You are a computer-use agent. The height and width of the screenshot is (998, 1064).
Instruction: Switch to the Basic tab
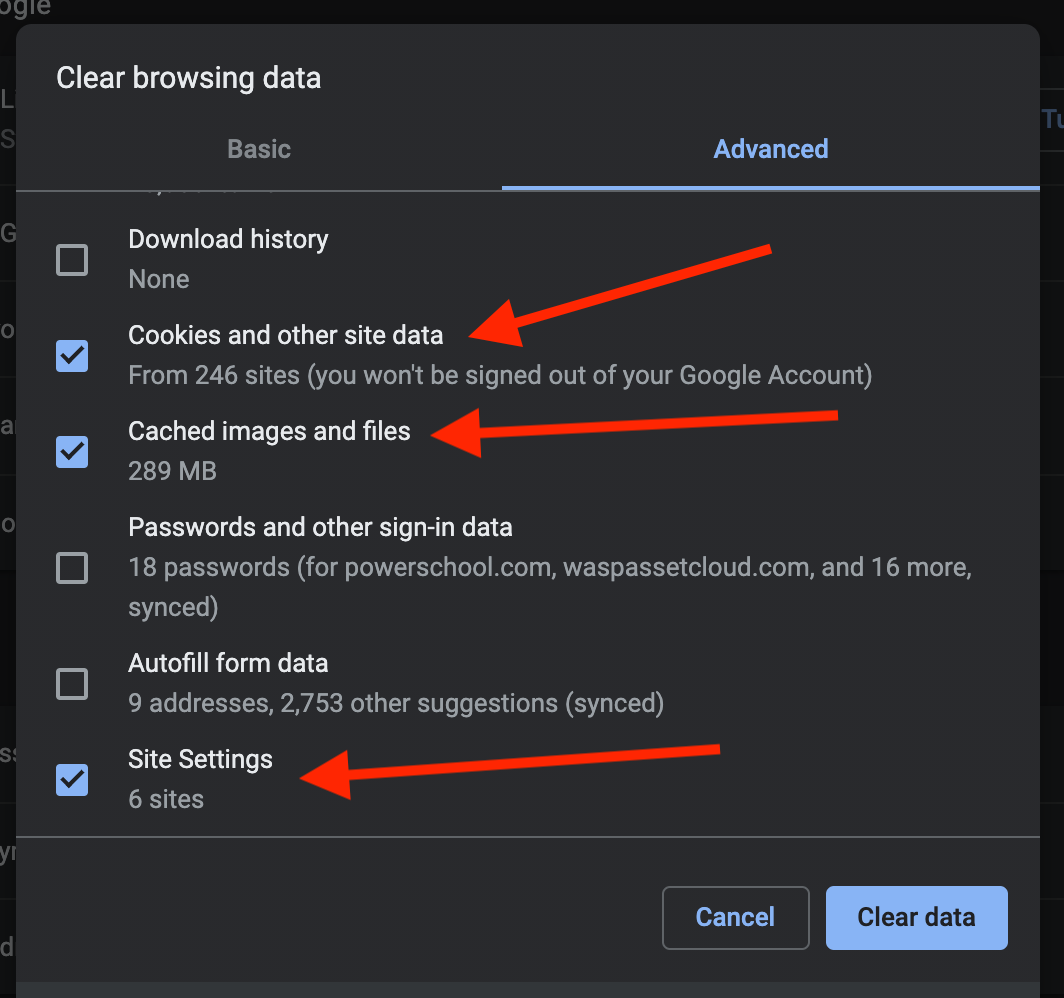(259, 149)
